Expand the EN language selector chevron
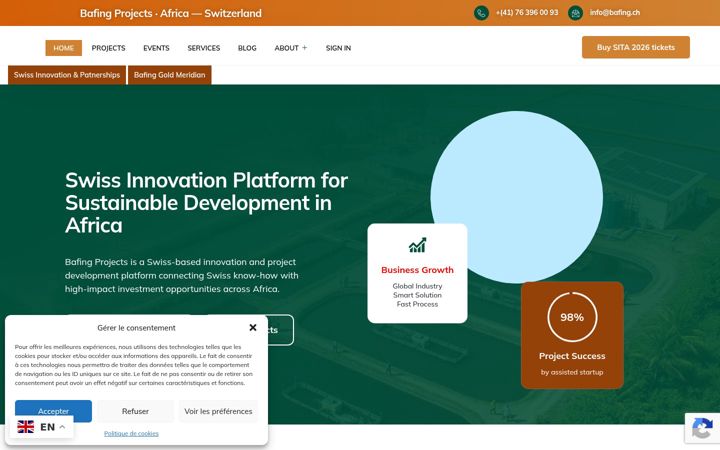The image size is (720, 450). (x=62, y=427)
